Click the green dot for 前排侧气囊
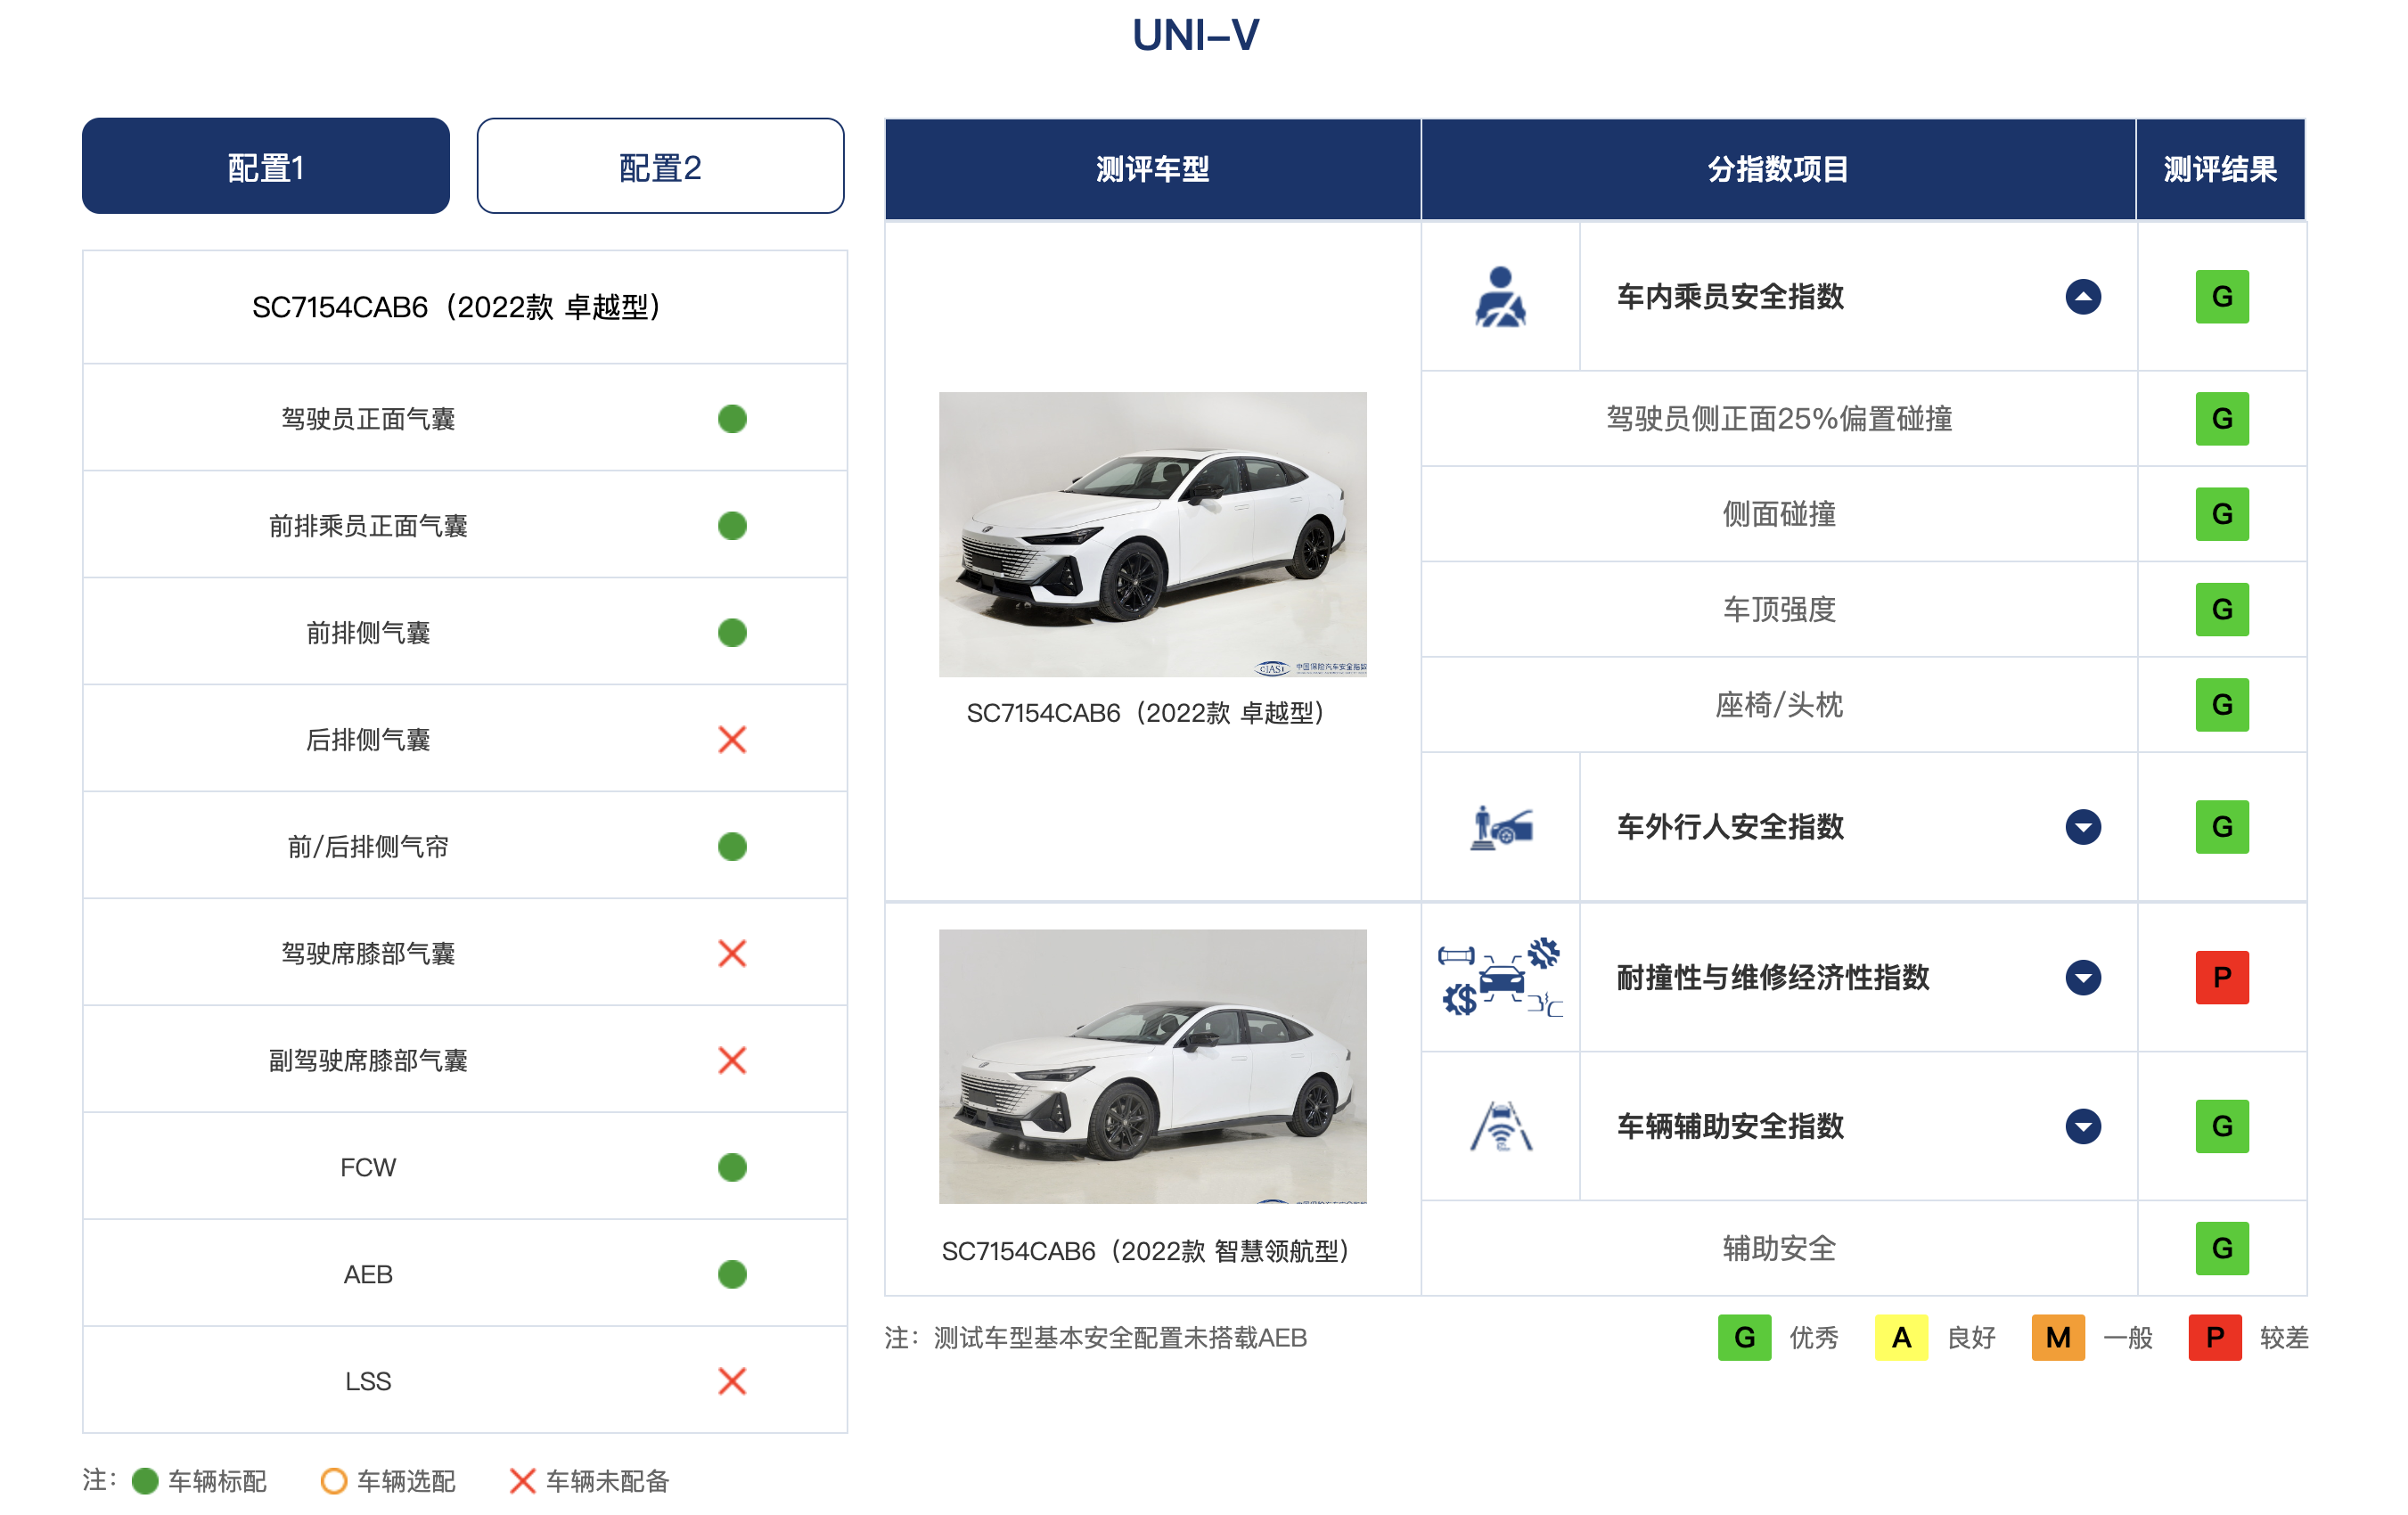Viewport: 2408px width, 1515px height. click(732, 633)
